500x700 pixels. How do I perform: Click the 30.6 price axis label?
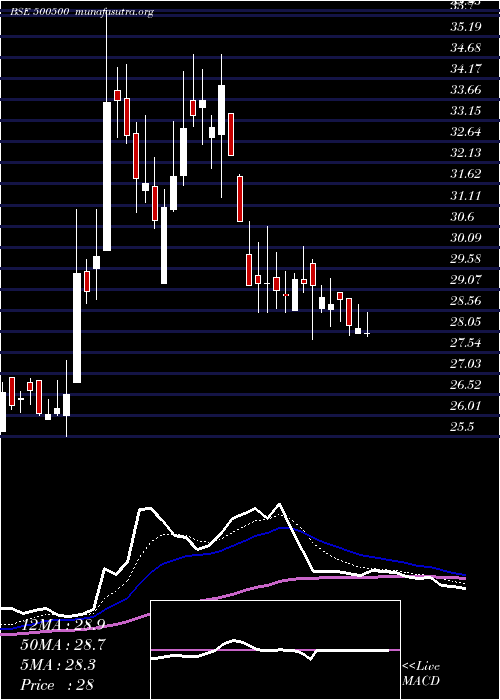(462, 216)
